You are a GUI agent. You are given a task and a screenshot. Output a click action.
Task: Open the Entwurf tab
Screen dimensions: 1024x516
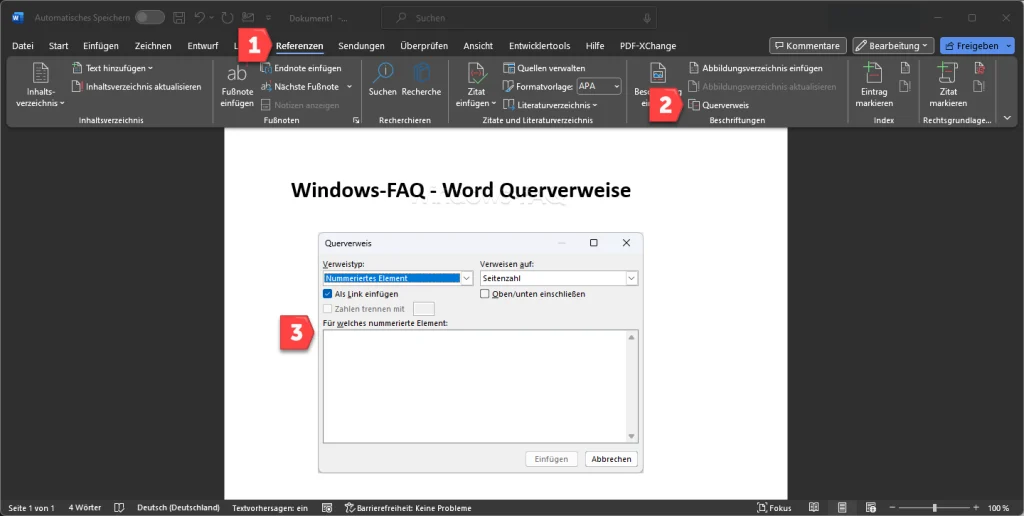coord(202,46)
